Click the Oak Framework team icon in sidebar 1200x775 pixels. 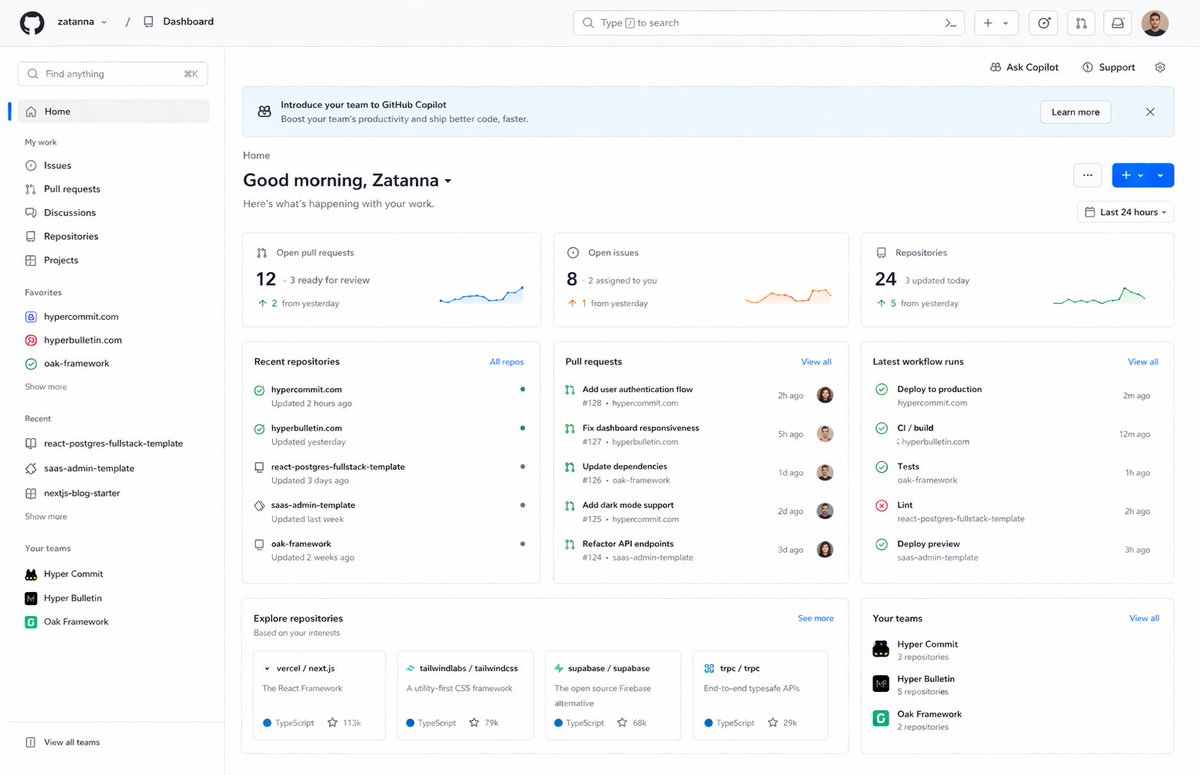click(x=31, y=622)
